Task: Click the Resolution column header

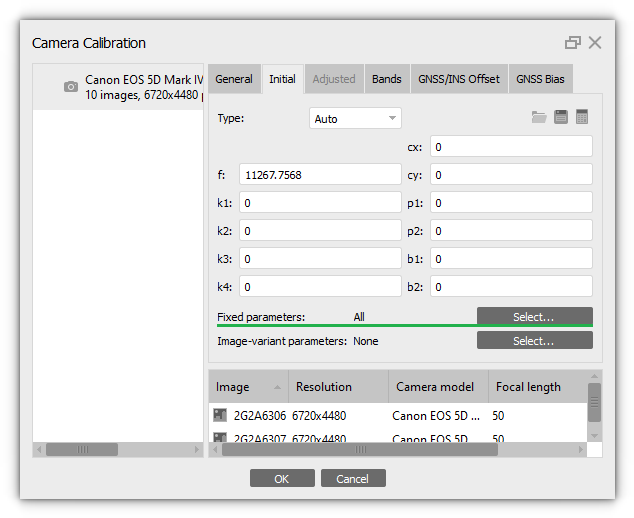Action: [x=338, y=387]
